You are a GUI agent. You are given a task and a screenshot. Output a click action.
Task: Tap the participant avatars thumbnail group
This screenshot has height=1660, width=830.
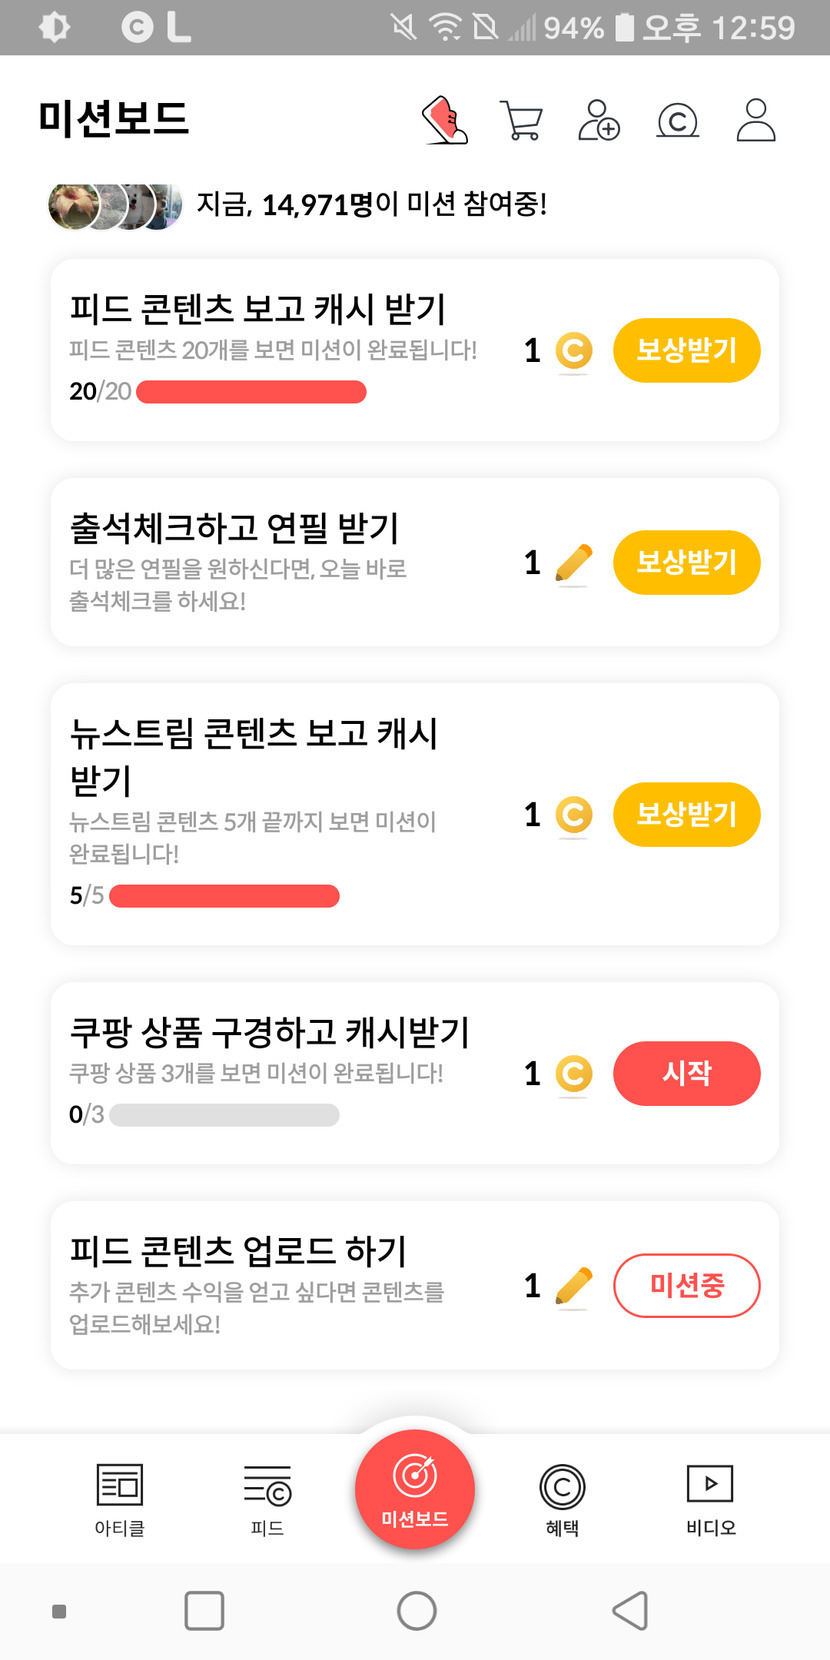point(115,206)
